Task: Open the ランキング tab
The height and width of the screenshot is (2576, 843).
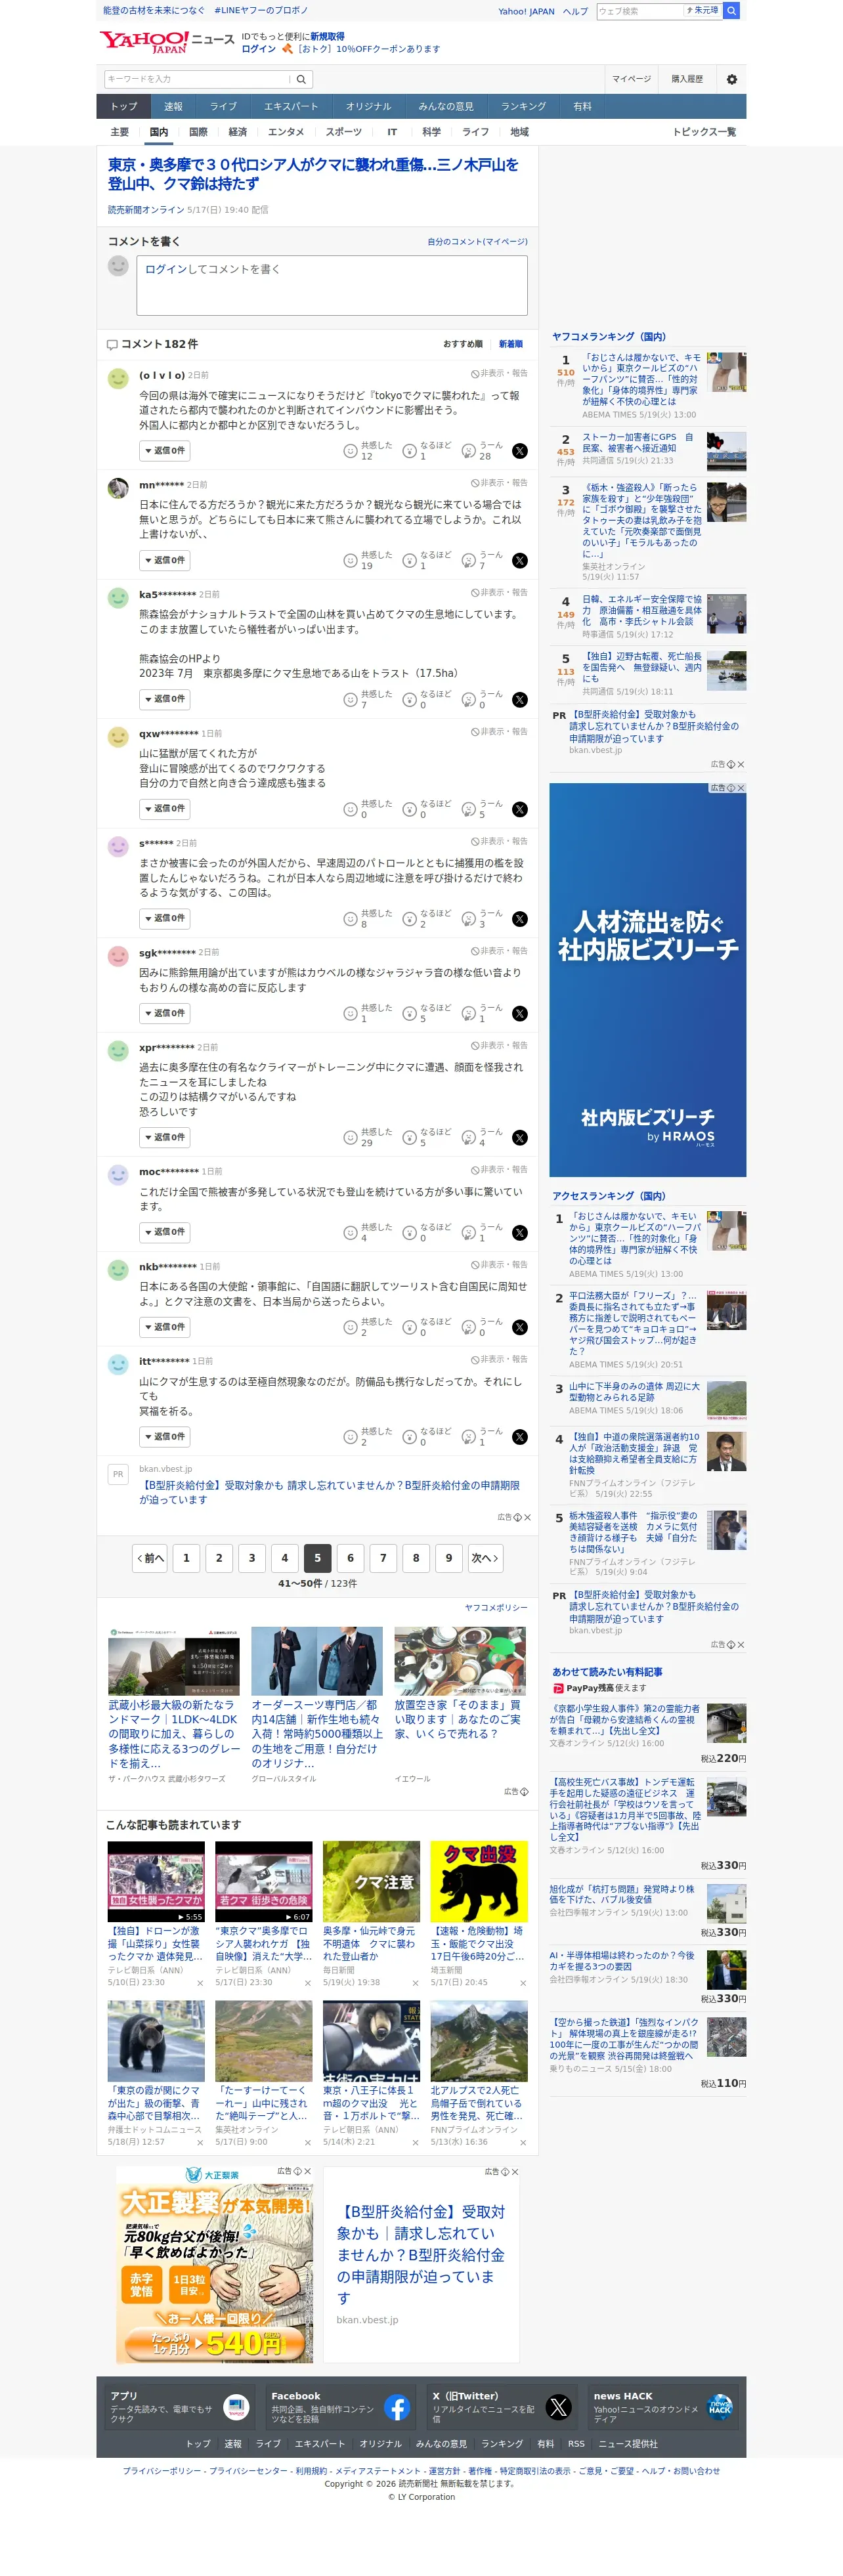Action: click(524, 107)
